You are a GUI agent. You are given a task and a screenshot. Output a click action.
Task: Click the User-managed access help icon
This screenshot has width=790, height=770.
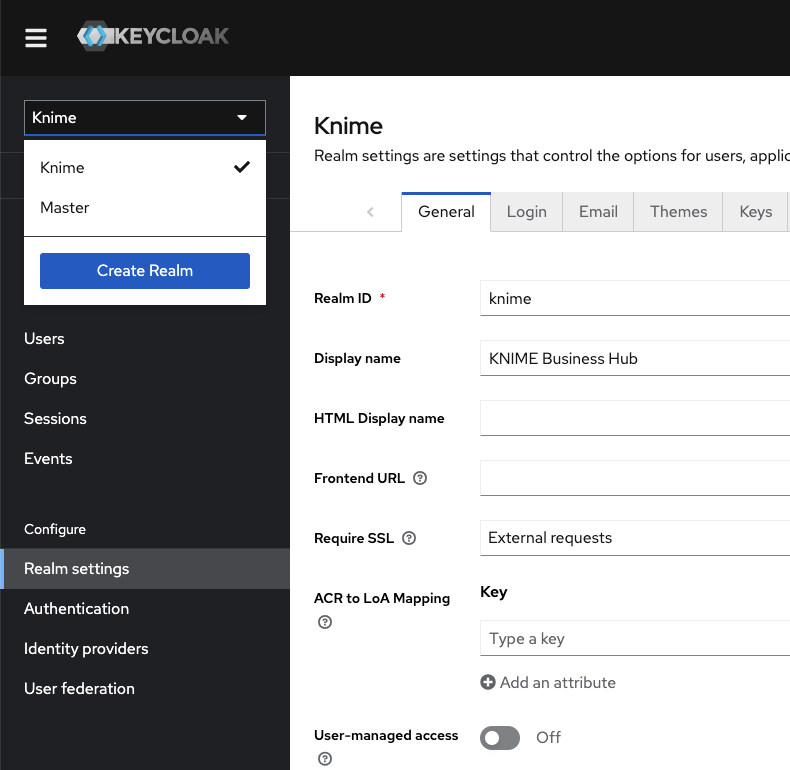pyautogui.click(x=324, y=759)
